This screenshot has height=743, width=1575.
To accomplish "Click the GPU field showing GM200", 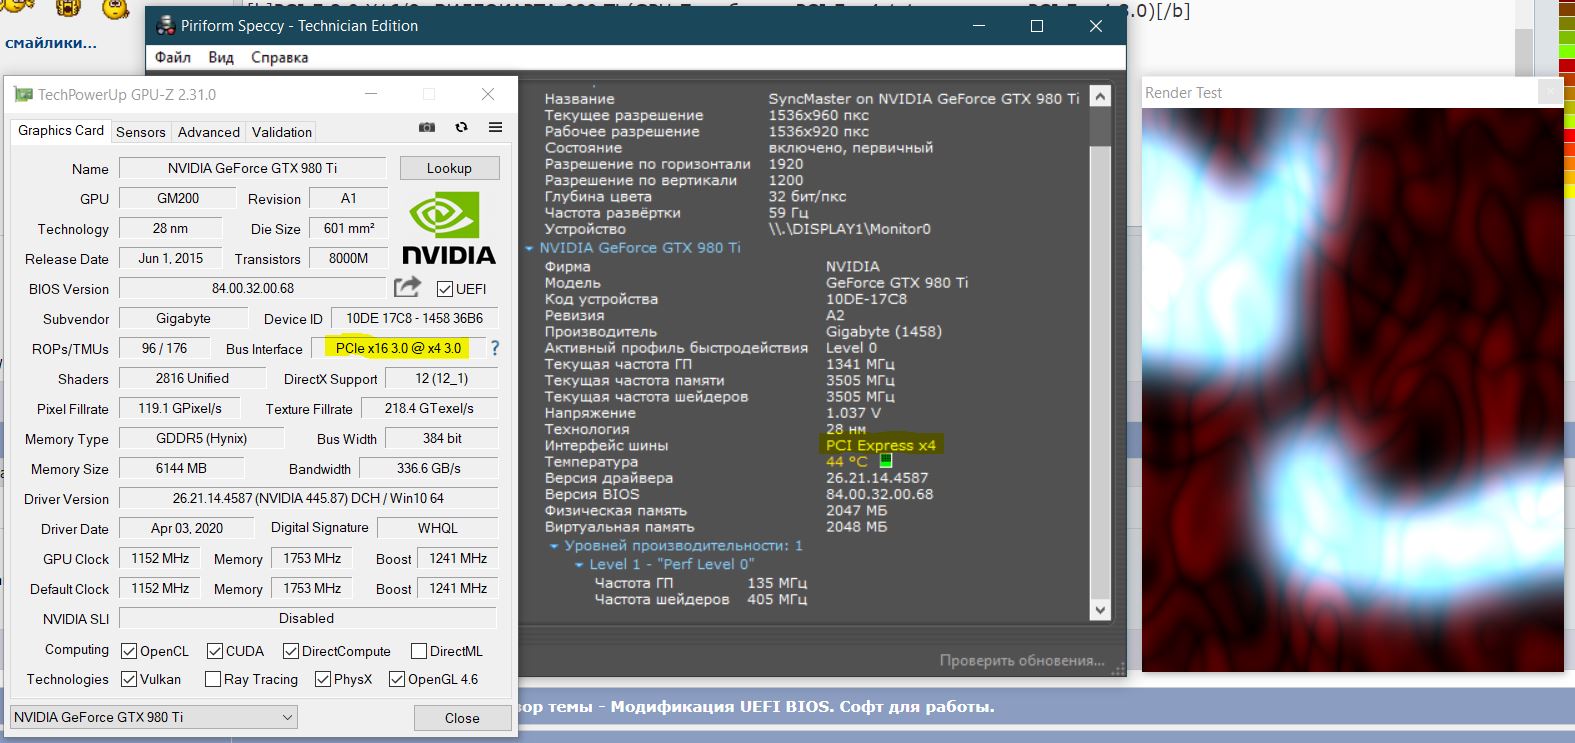I will (178, 198).
